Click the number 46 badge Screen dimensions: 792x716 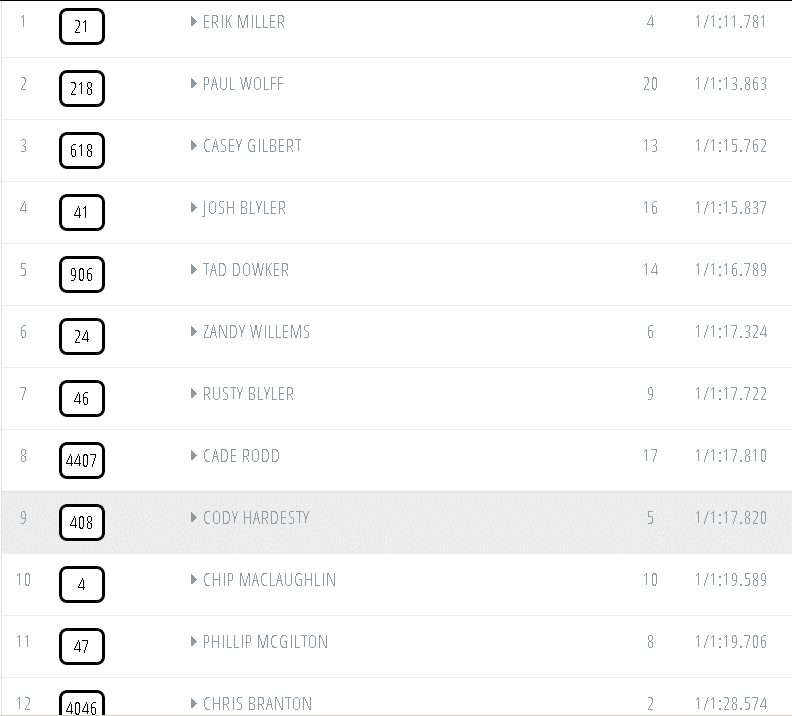pyautogui.click(x=82, y=399)
